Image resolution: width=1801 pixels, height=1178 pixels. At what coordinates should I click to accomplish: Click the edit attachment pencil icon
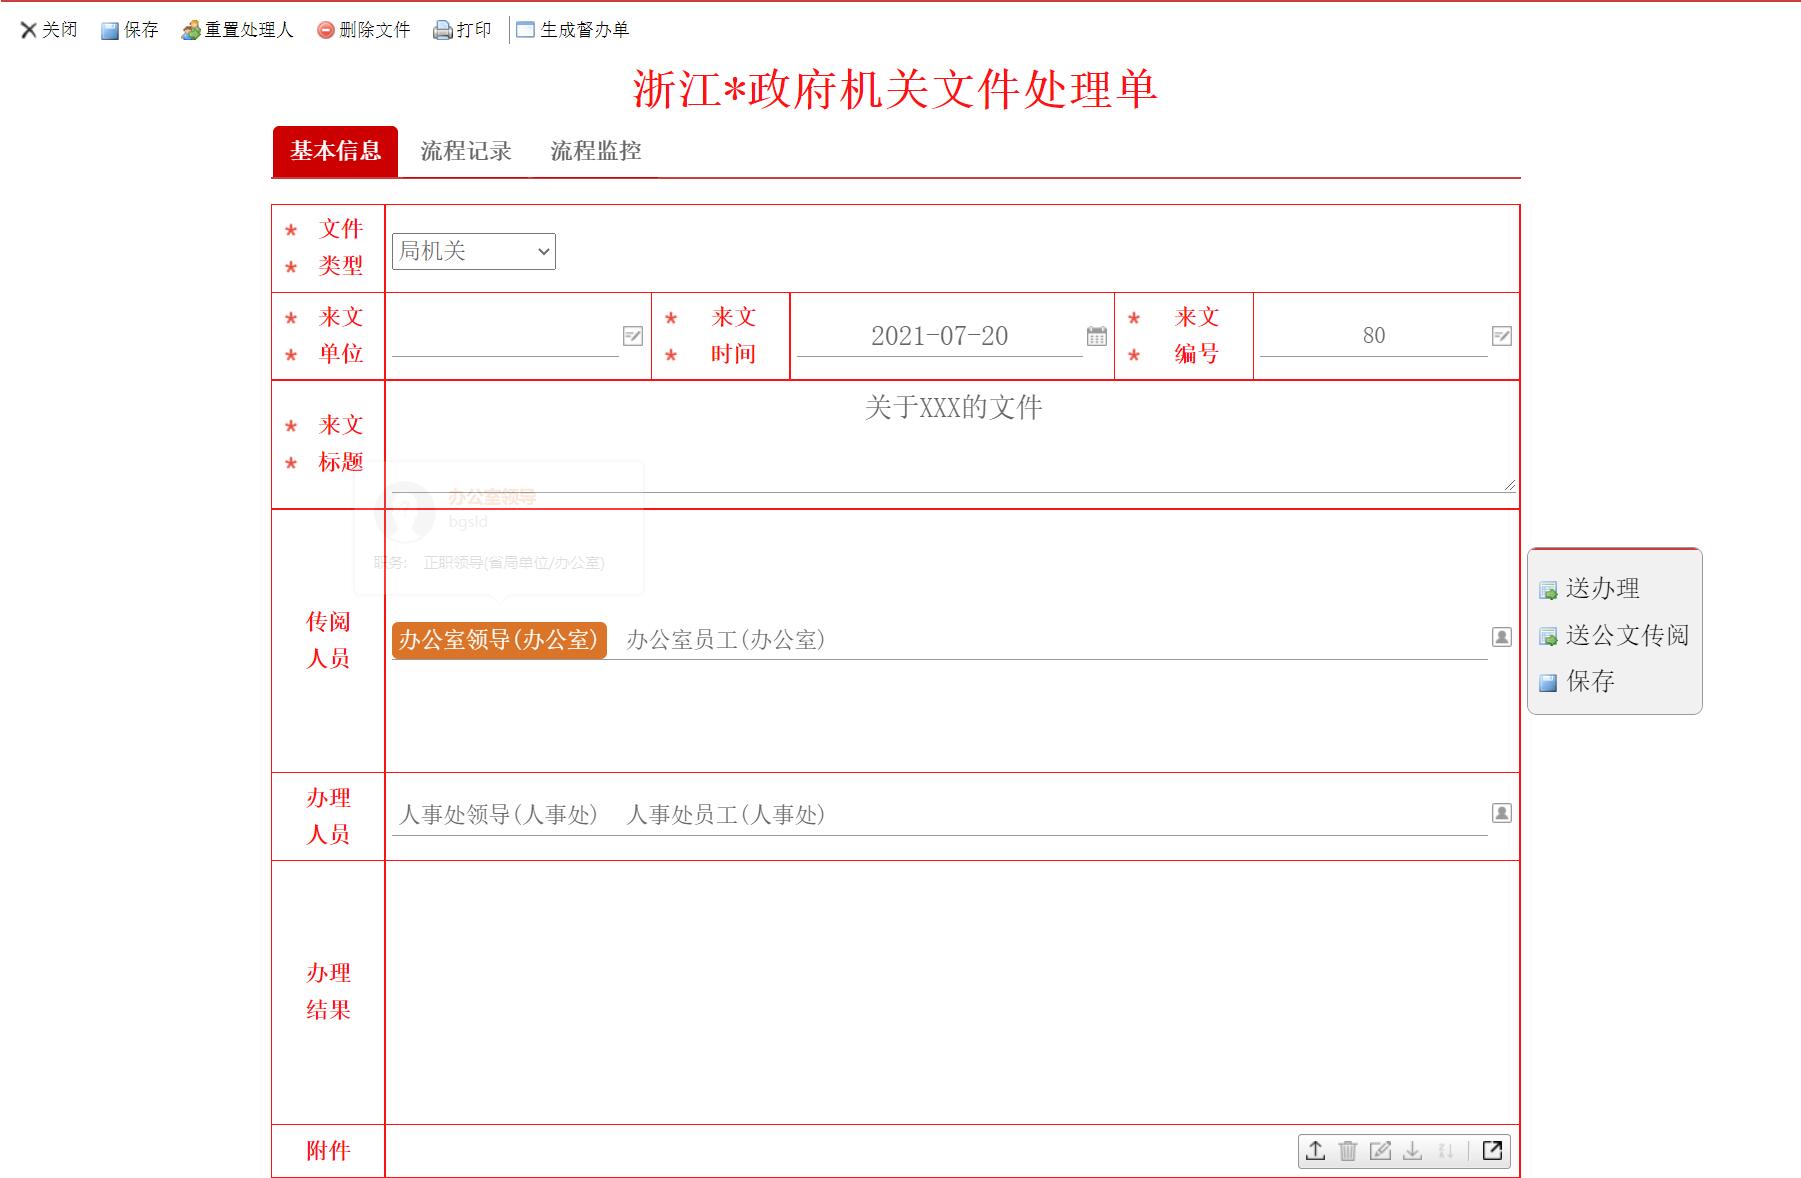(x=1380, y=1151)
